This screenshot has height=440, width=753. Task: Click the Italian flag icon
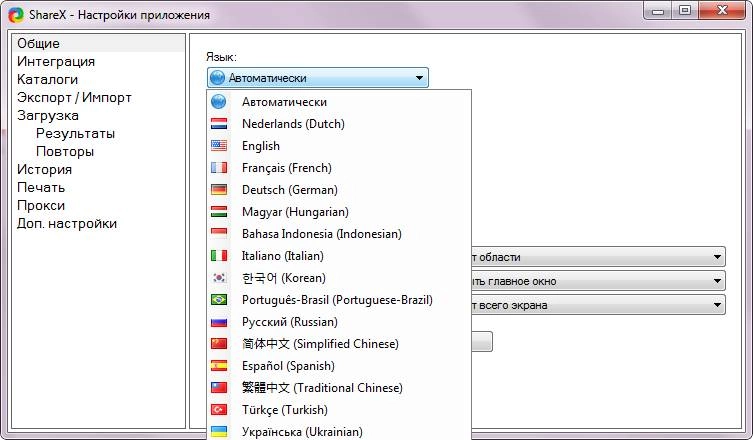(x=219, y=256)
